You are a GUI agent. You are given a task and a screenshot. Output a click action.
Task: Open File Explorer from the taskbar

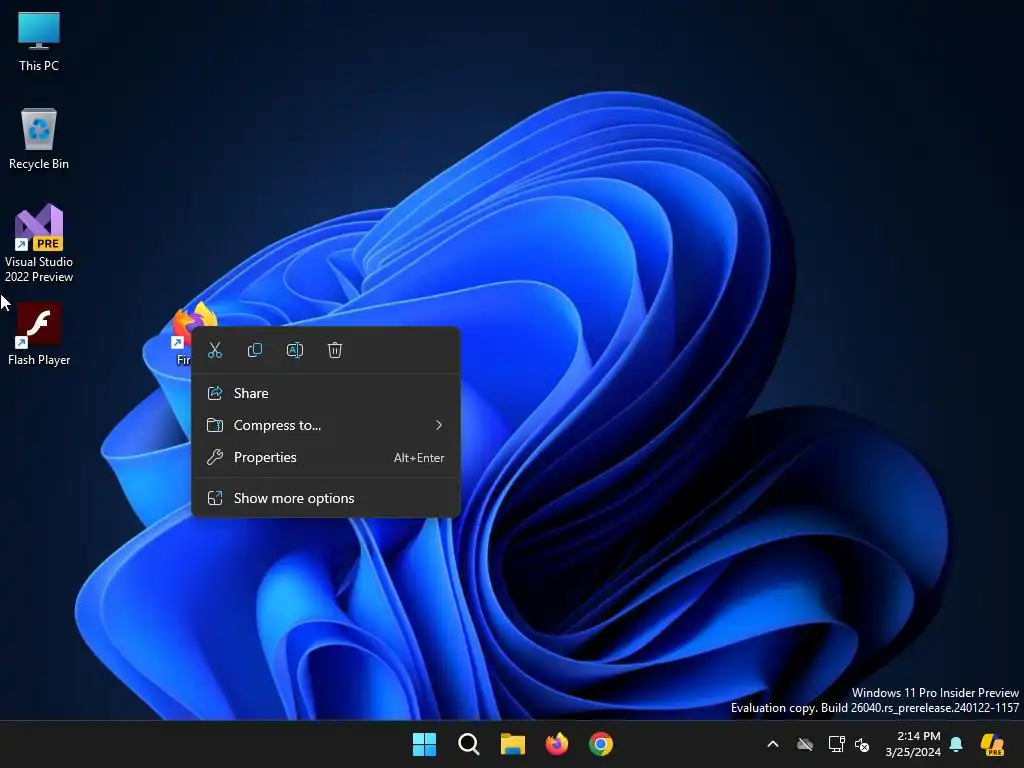click(x=513, y=744)
